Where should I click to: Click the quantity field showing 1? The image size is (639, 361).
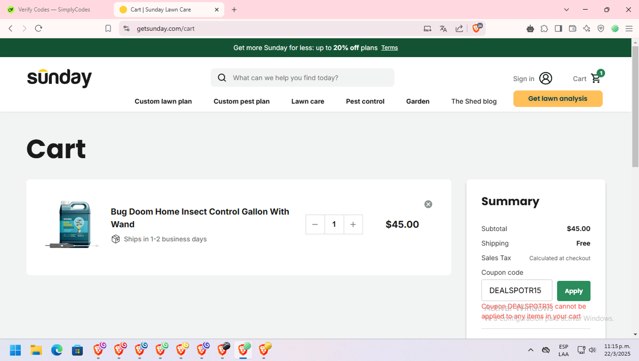click(334, 225)
